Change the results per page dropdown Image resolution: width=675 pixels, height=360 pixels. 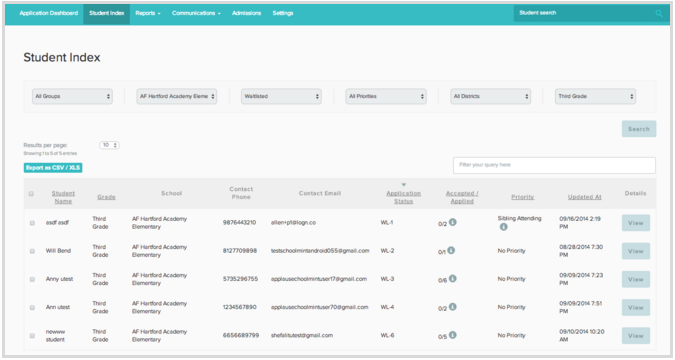[x=109, y=145]
